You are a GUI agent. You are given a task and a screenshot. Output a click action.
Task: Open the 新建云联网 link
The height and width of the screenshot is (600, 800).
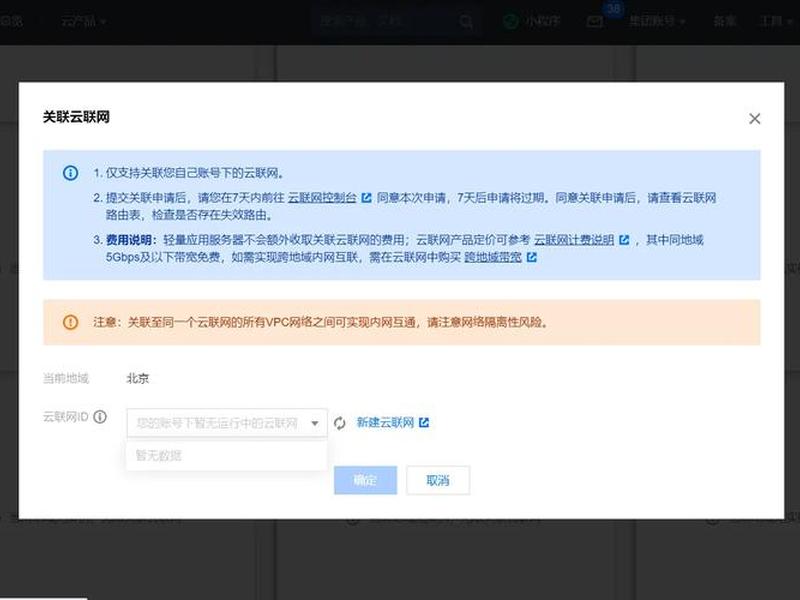coord(385,422)
